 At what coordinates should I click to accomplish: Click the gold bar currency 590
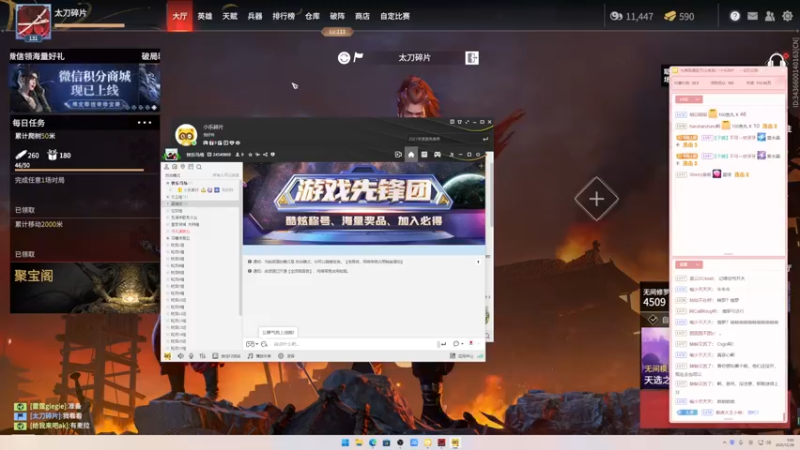(679, 16)
